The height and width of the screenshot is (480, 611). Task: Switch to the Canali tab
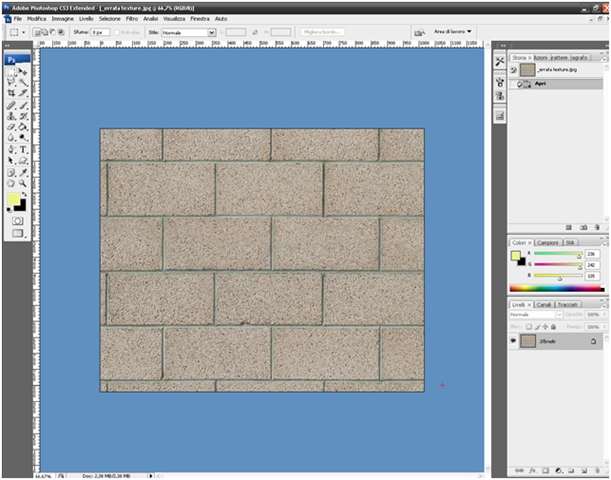(544, 304)
